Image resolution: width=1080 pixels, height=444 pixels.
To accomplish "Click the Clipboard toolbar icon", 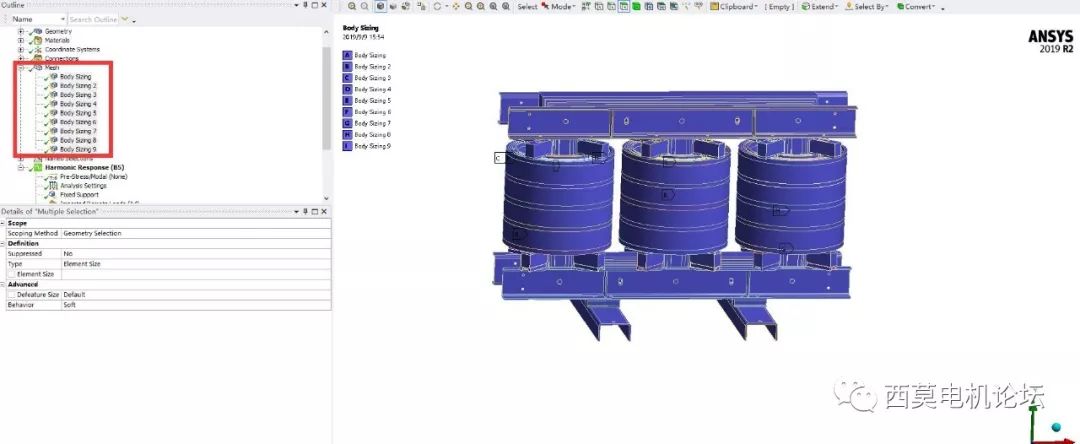I will click(x=715, y=6).
